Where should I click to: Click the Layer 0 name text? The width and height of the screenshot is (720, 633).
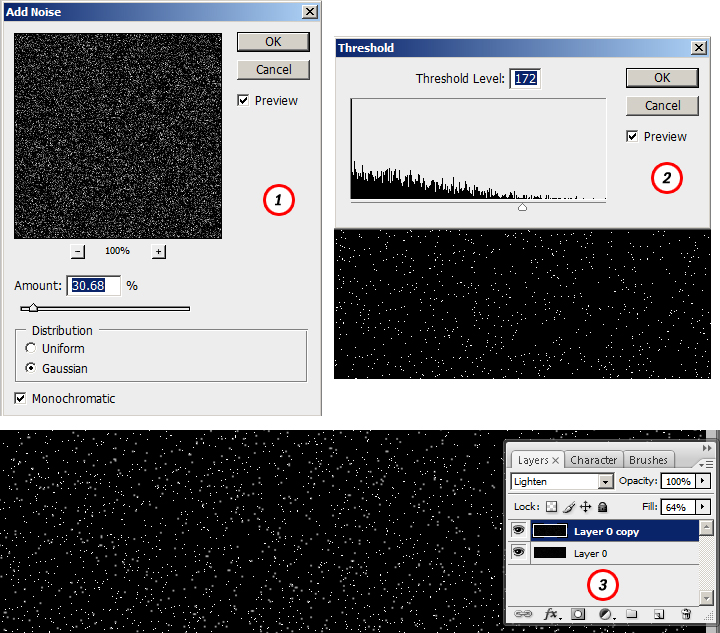tap(590, 554)
